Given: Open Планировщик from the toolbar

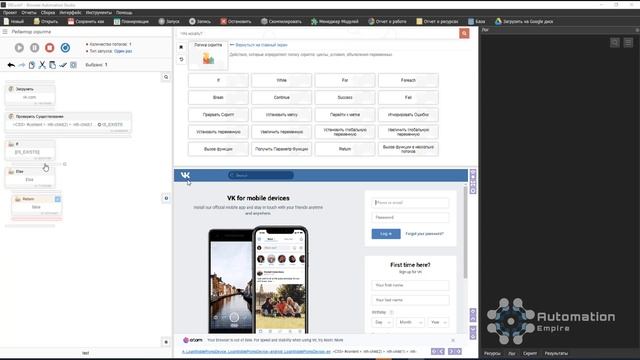Looking at the screenshot, I should [131, 21].
